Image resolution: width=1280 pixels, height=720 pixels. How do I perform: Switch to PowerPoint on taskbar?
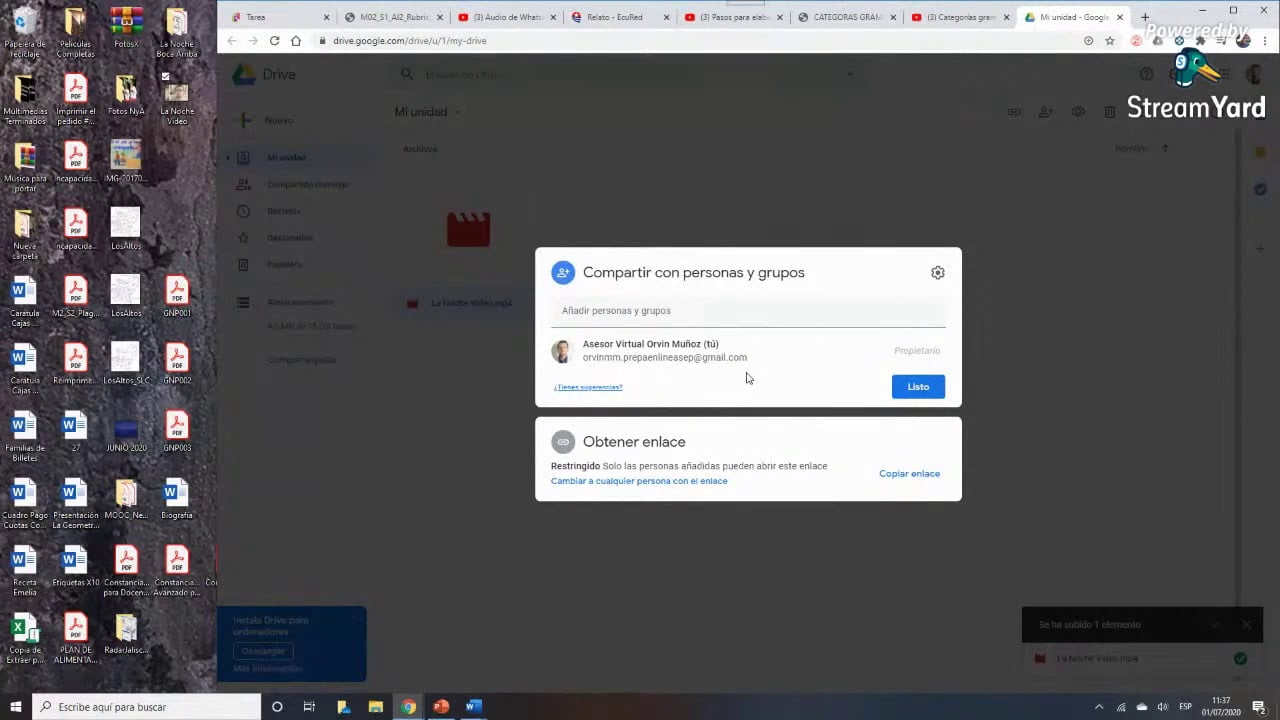(441, 707)
